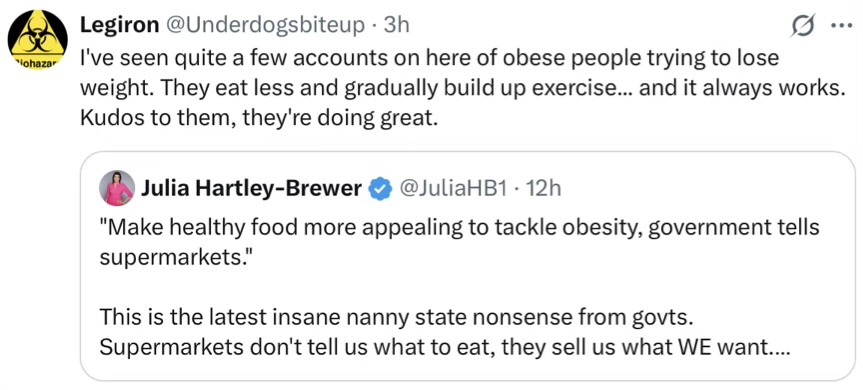
Task: Open Julia Hartley-Brewer's small profile photo
Action: click(x=117, y=188)
